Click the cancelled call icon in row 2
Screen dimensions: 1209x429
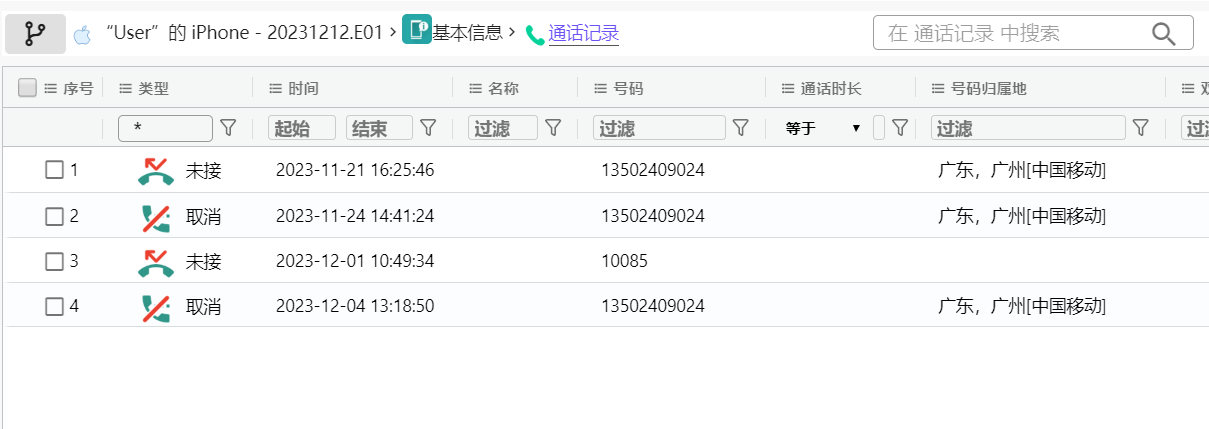(x=155, y=216)
